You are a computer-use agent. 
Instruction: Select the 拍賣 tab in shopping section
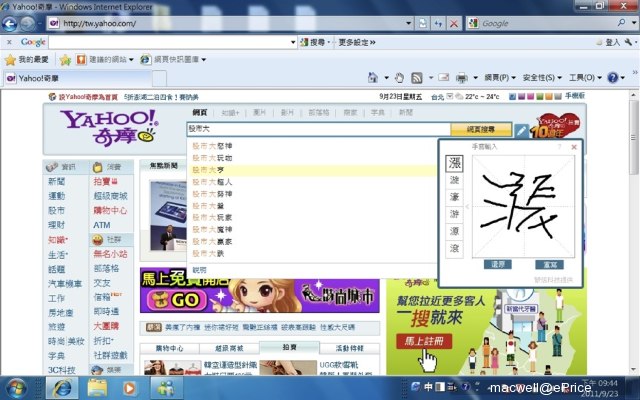[289, 347]
